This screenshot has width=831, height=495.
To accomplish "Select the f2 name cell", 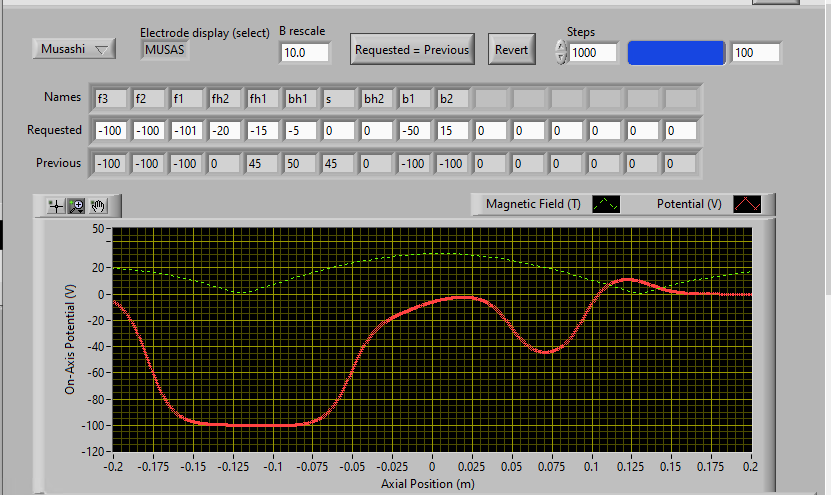I will (149, 99).
